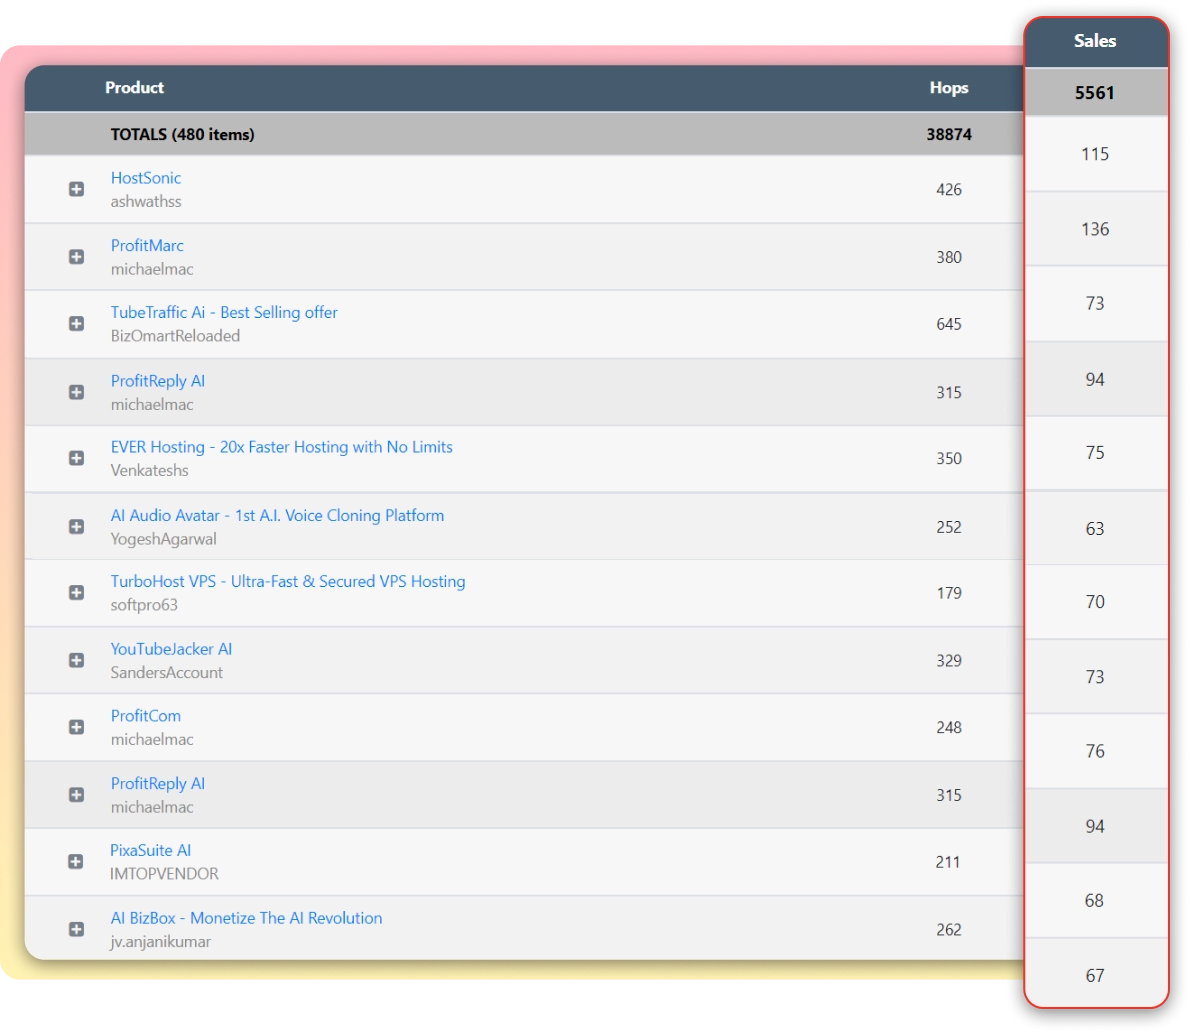Select sales value 115
1190x1033 pixels.
tap(1094, 154)
